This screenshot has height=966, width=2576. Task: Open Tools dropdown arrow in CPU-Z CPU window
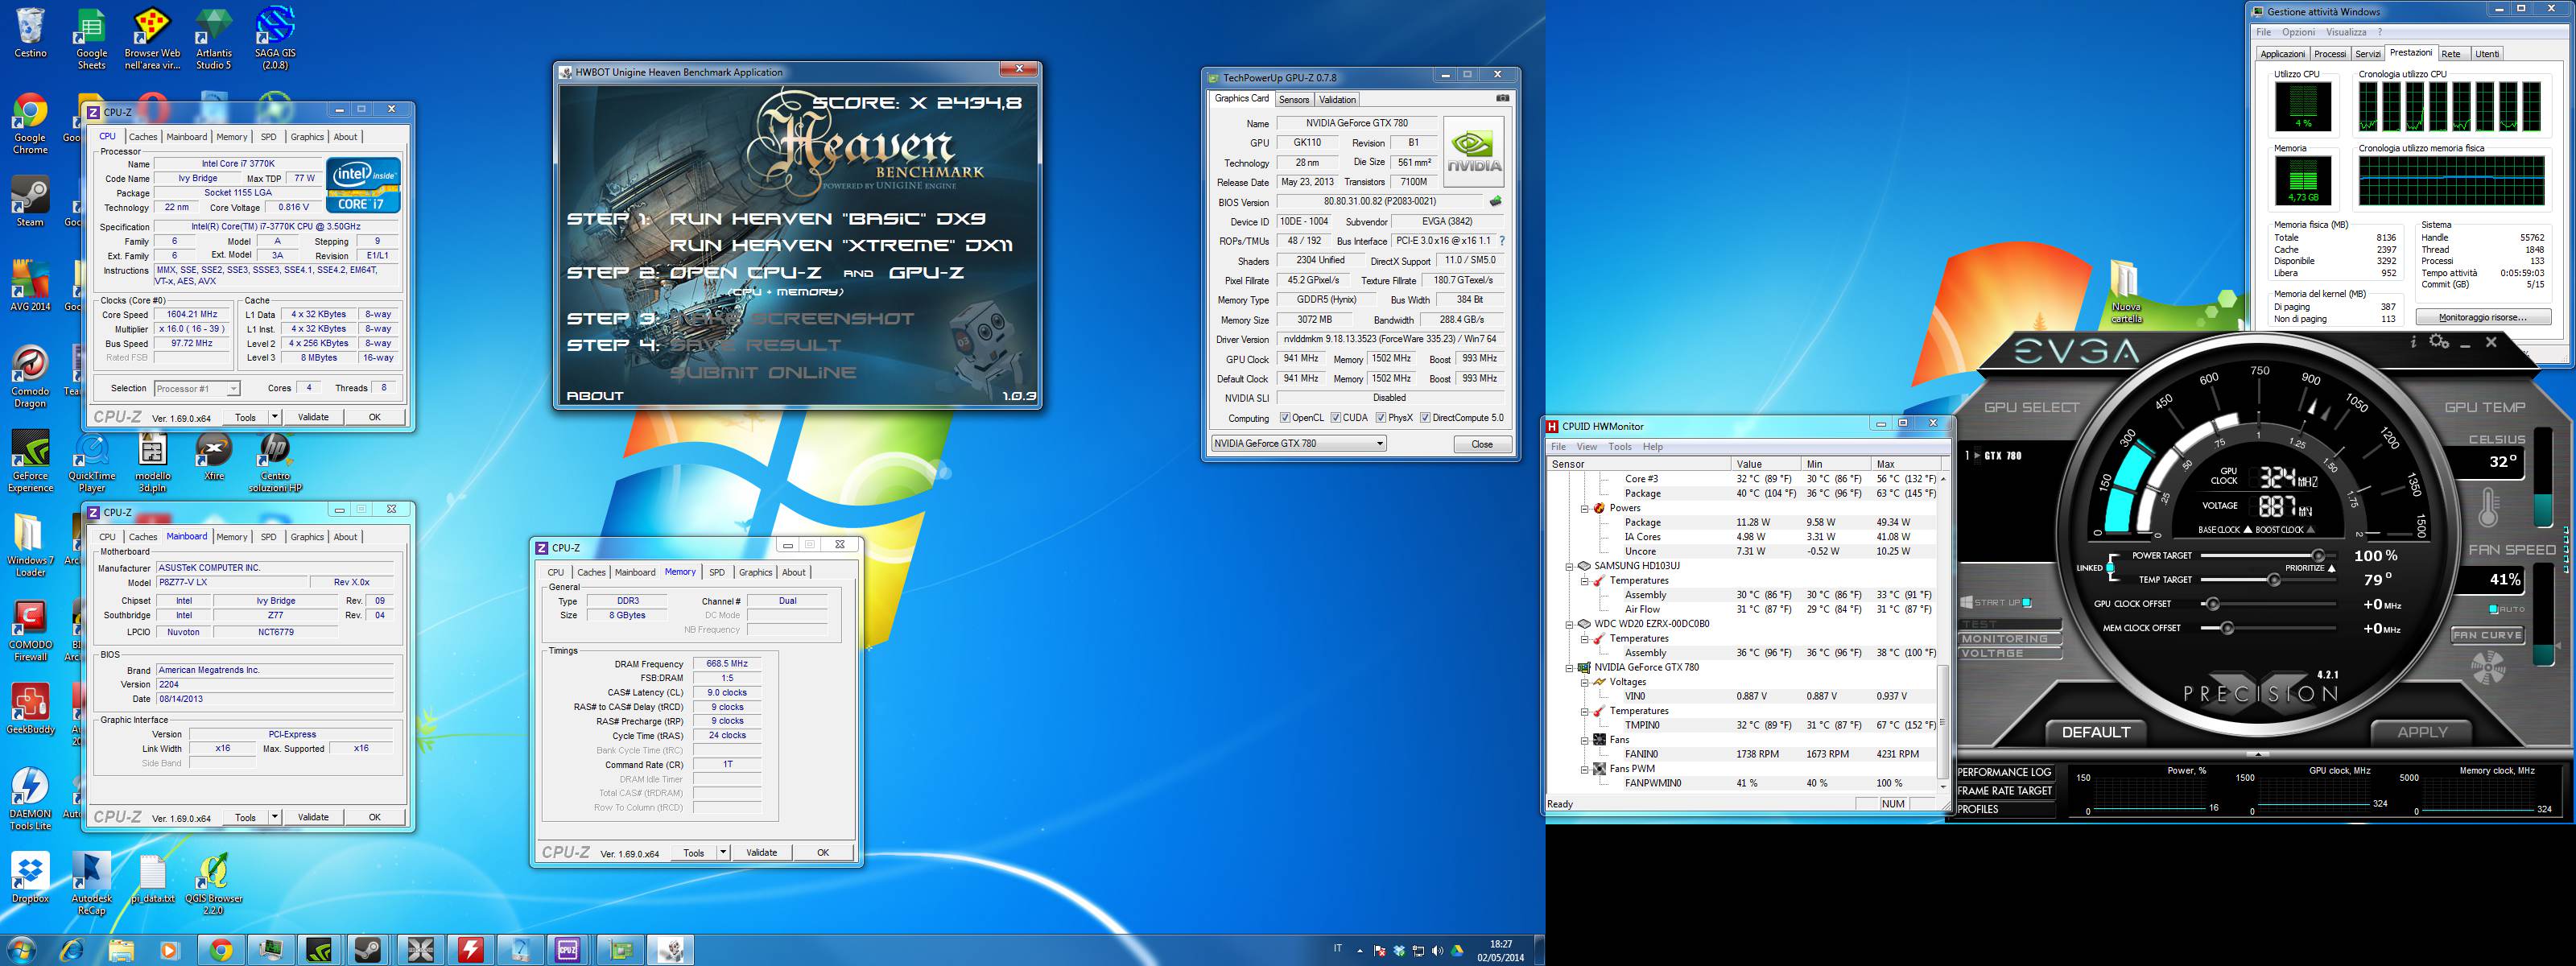pyautogui.click(x=274, y=417)
